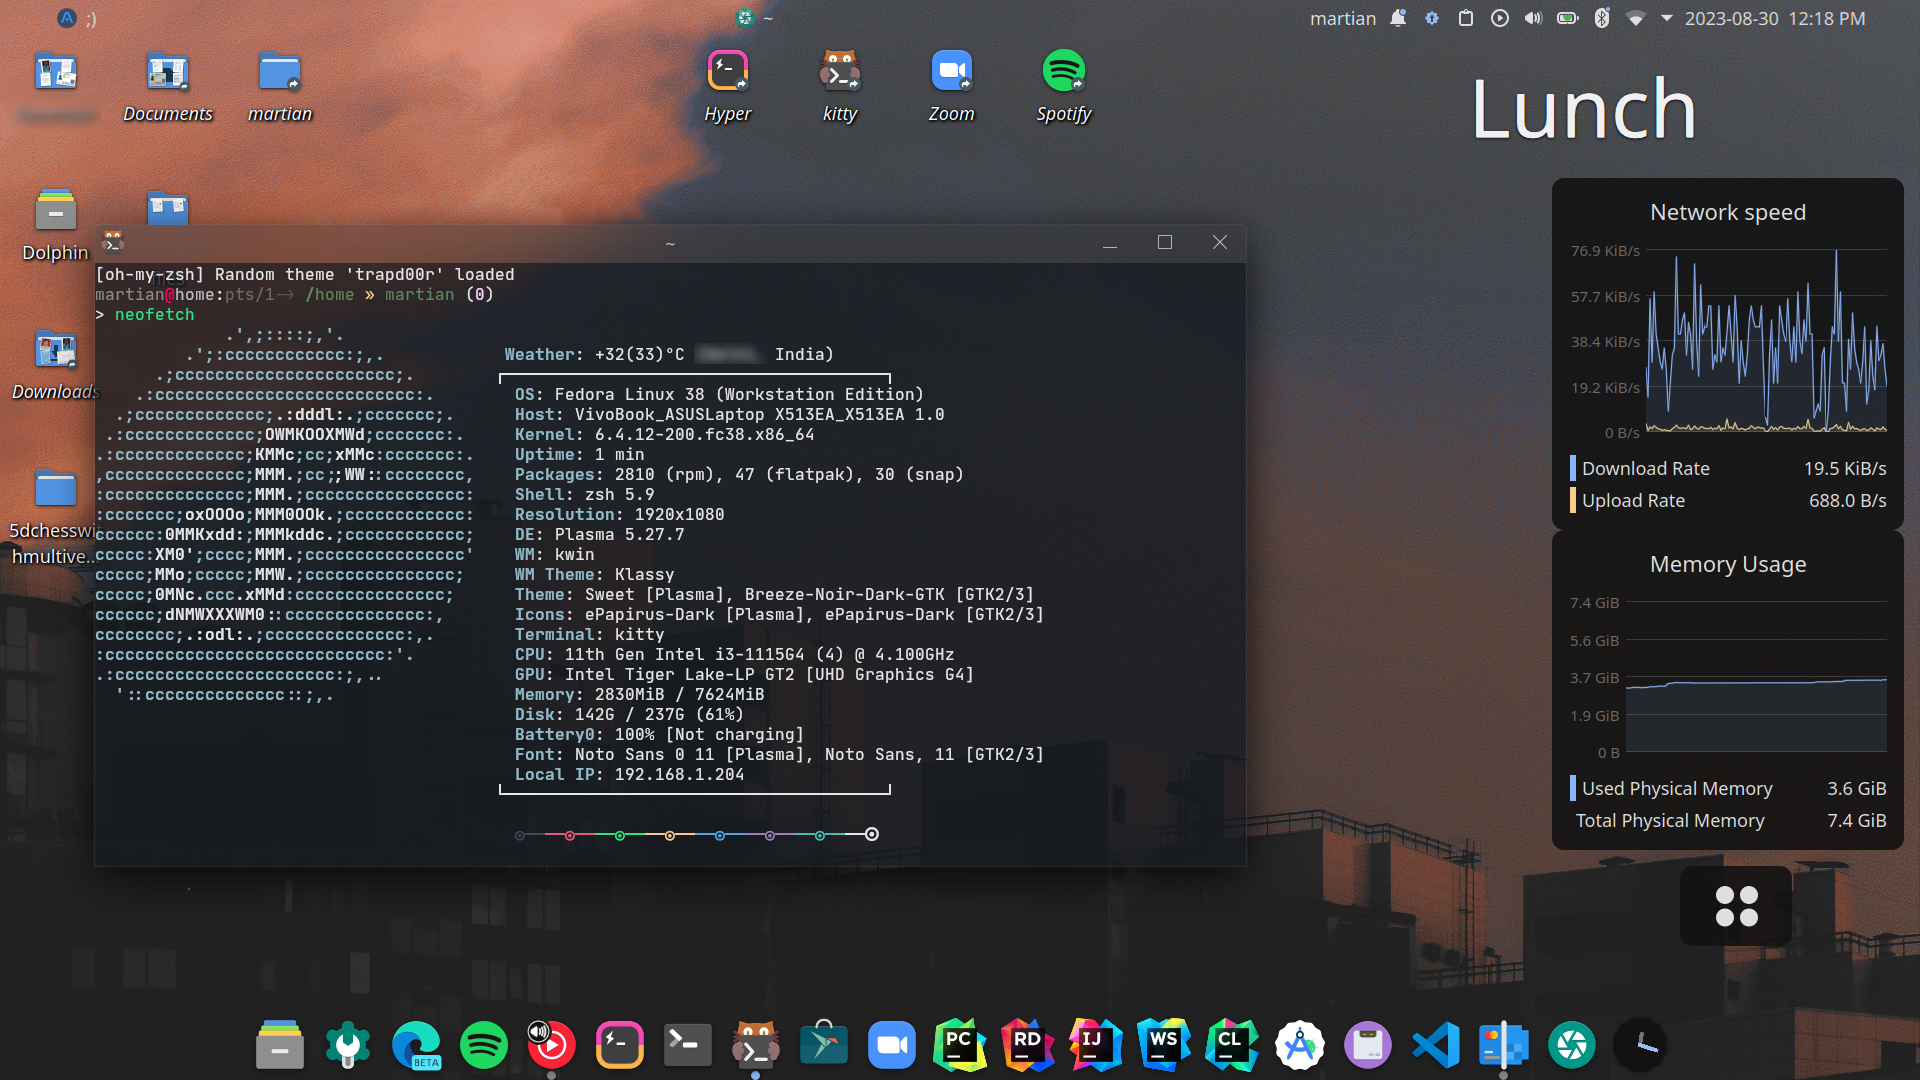Open the gray terminal in dock
Viewport: 1920px width, 1080px height.
point(688,1045)
